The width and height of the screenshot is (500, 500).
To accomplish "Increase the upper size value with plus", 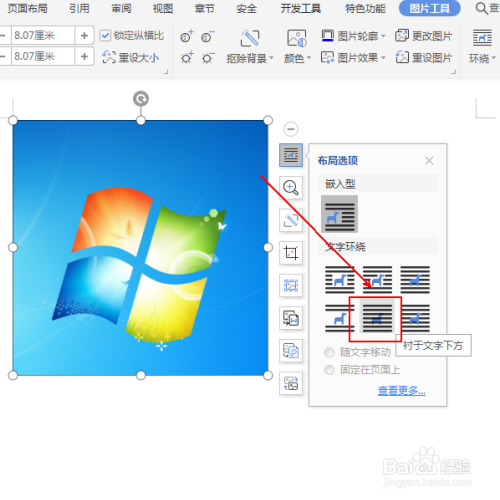I will coord(84,35).
